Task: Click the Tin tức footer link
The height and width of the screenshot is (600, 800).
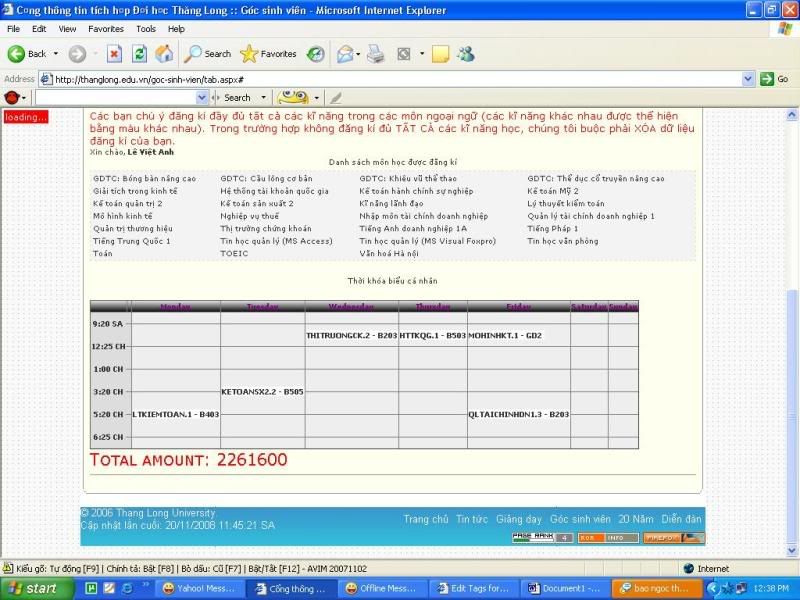Action: (471, 519)
